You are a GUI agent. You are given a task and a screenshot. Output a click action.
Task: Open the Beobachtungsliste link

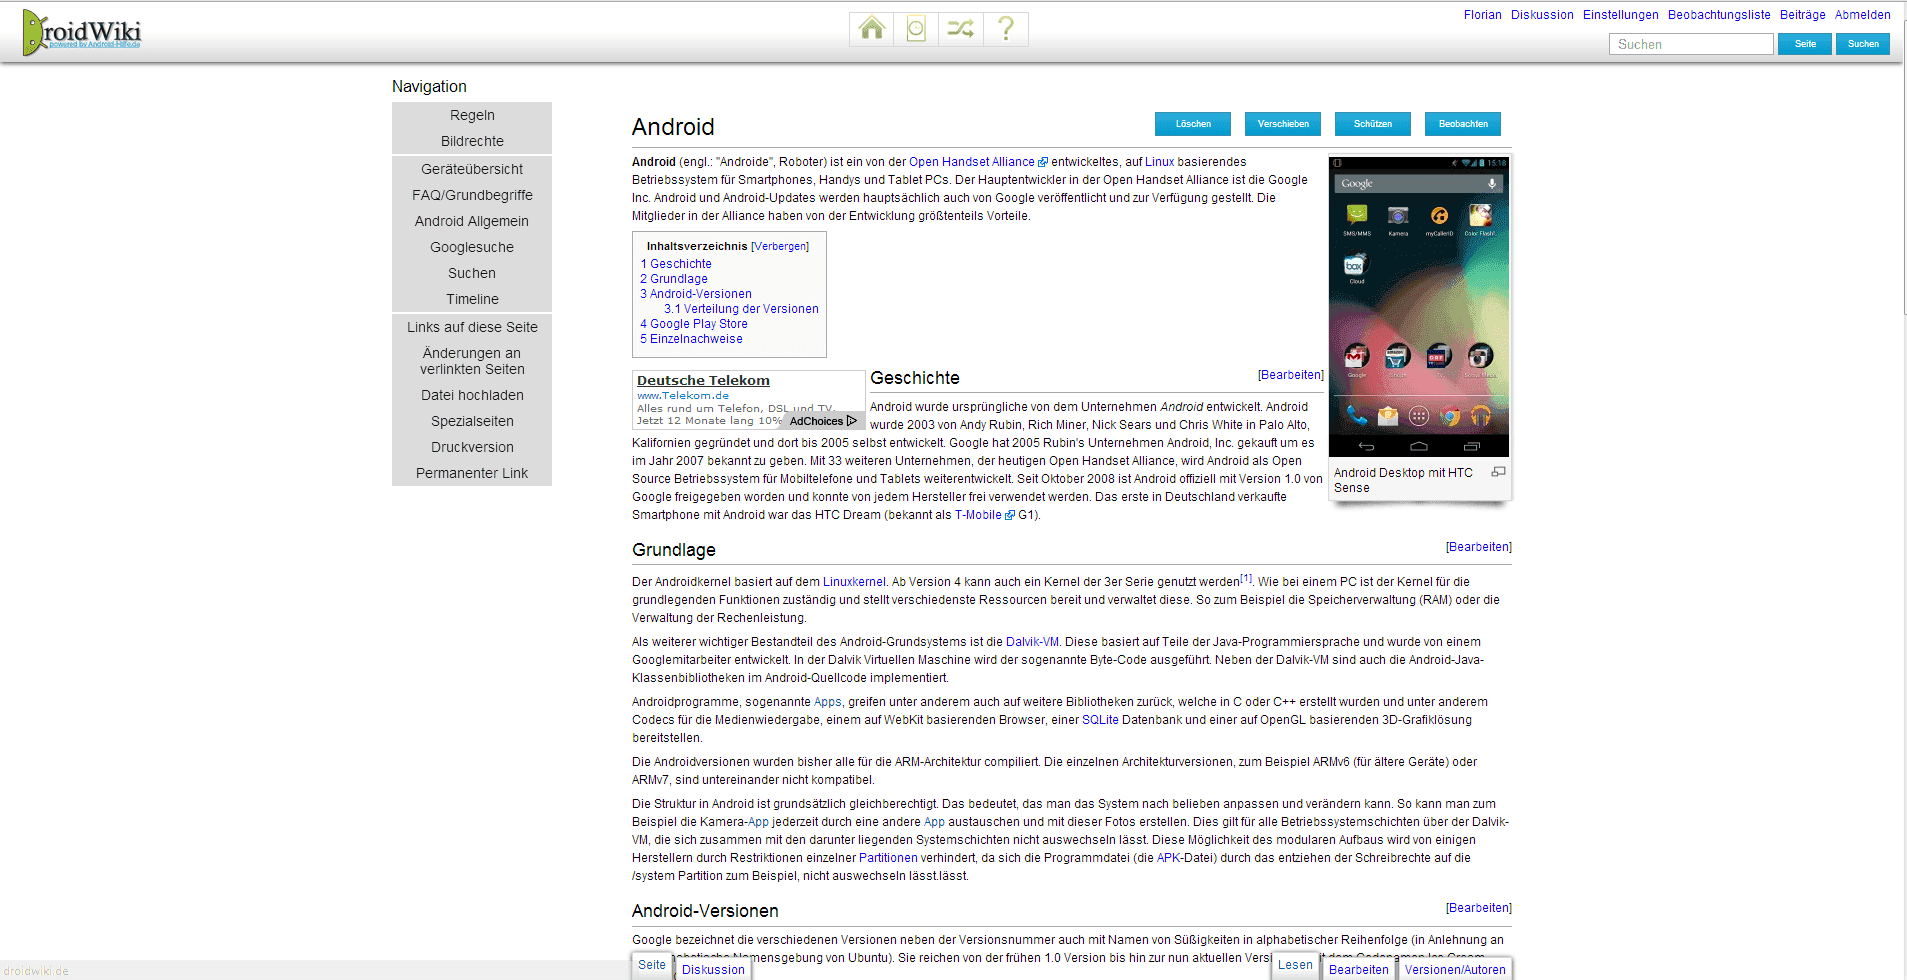[1719, 15]
